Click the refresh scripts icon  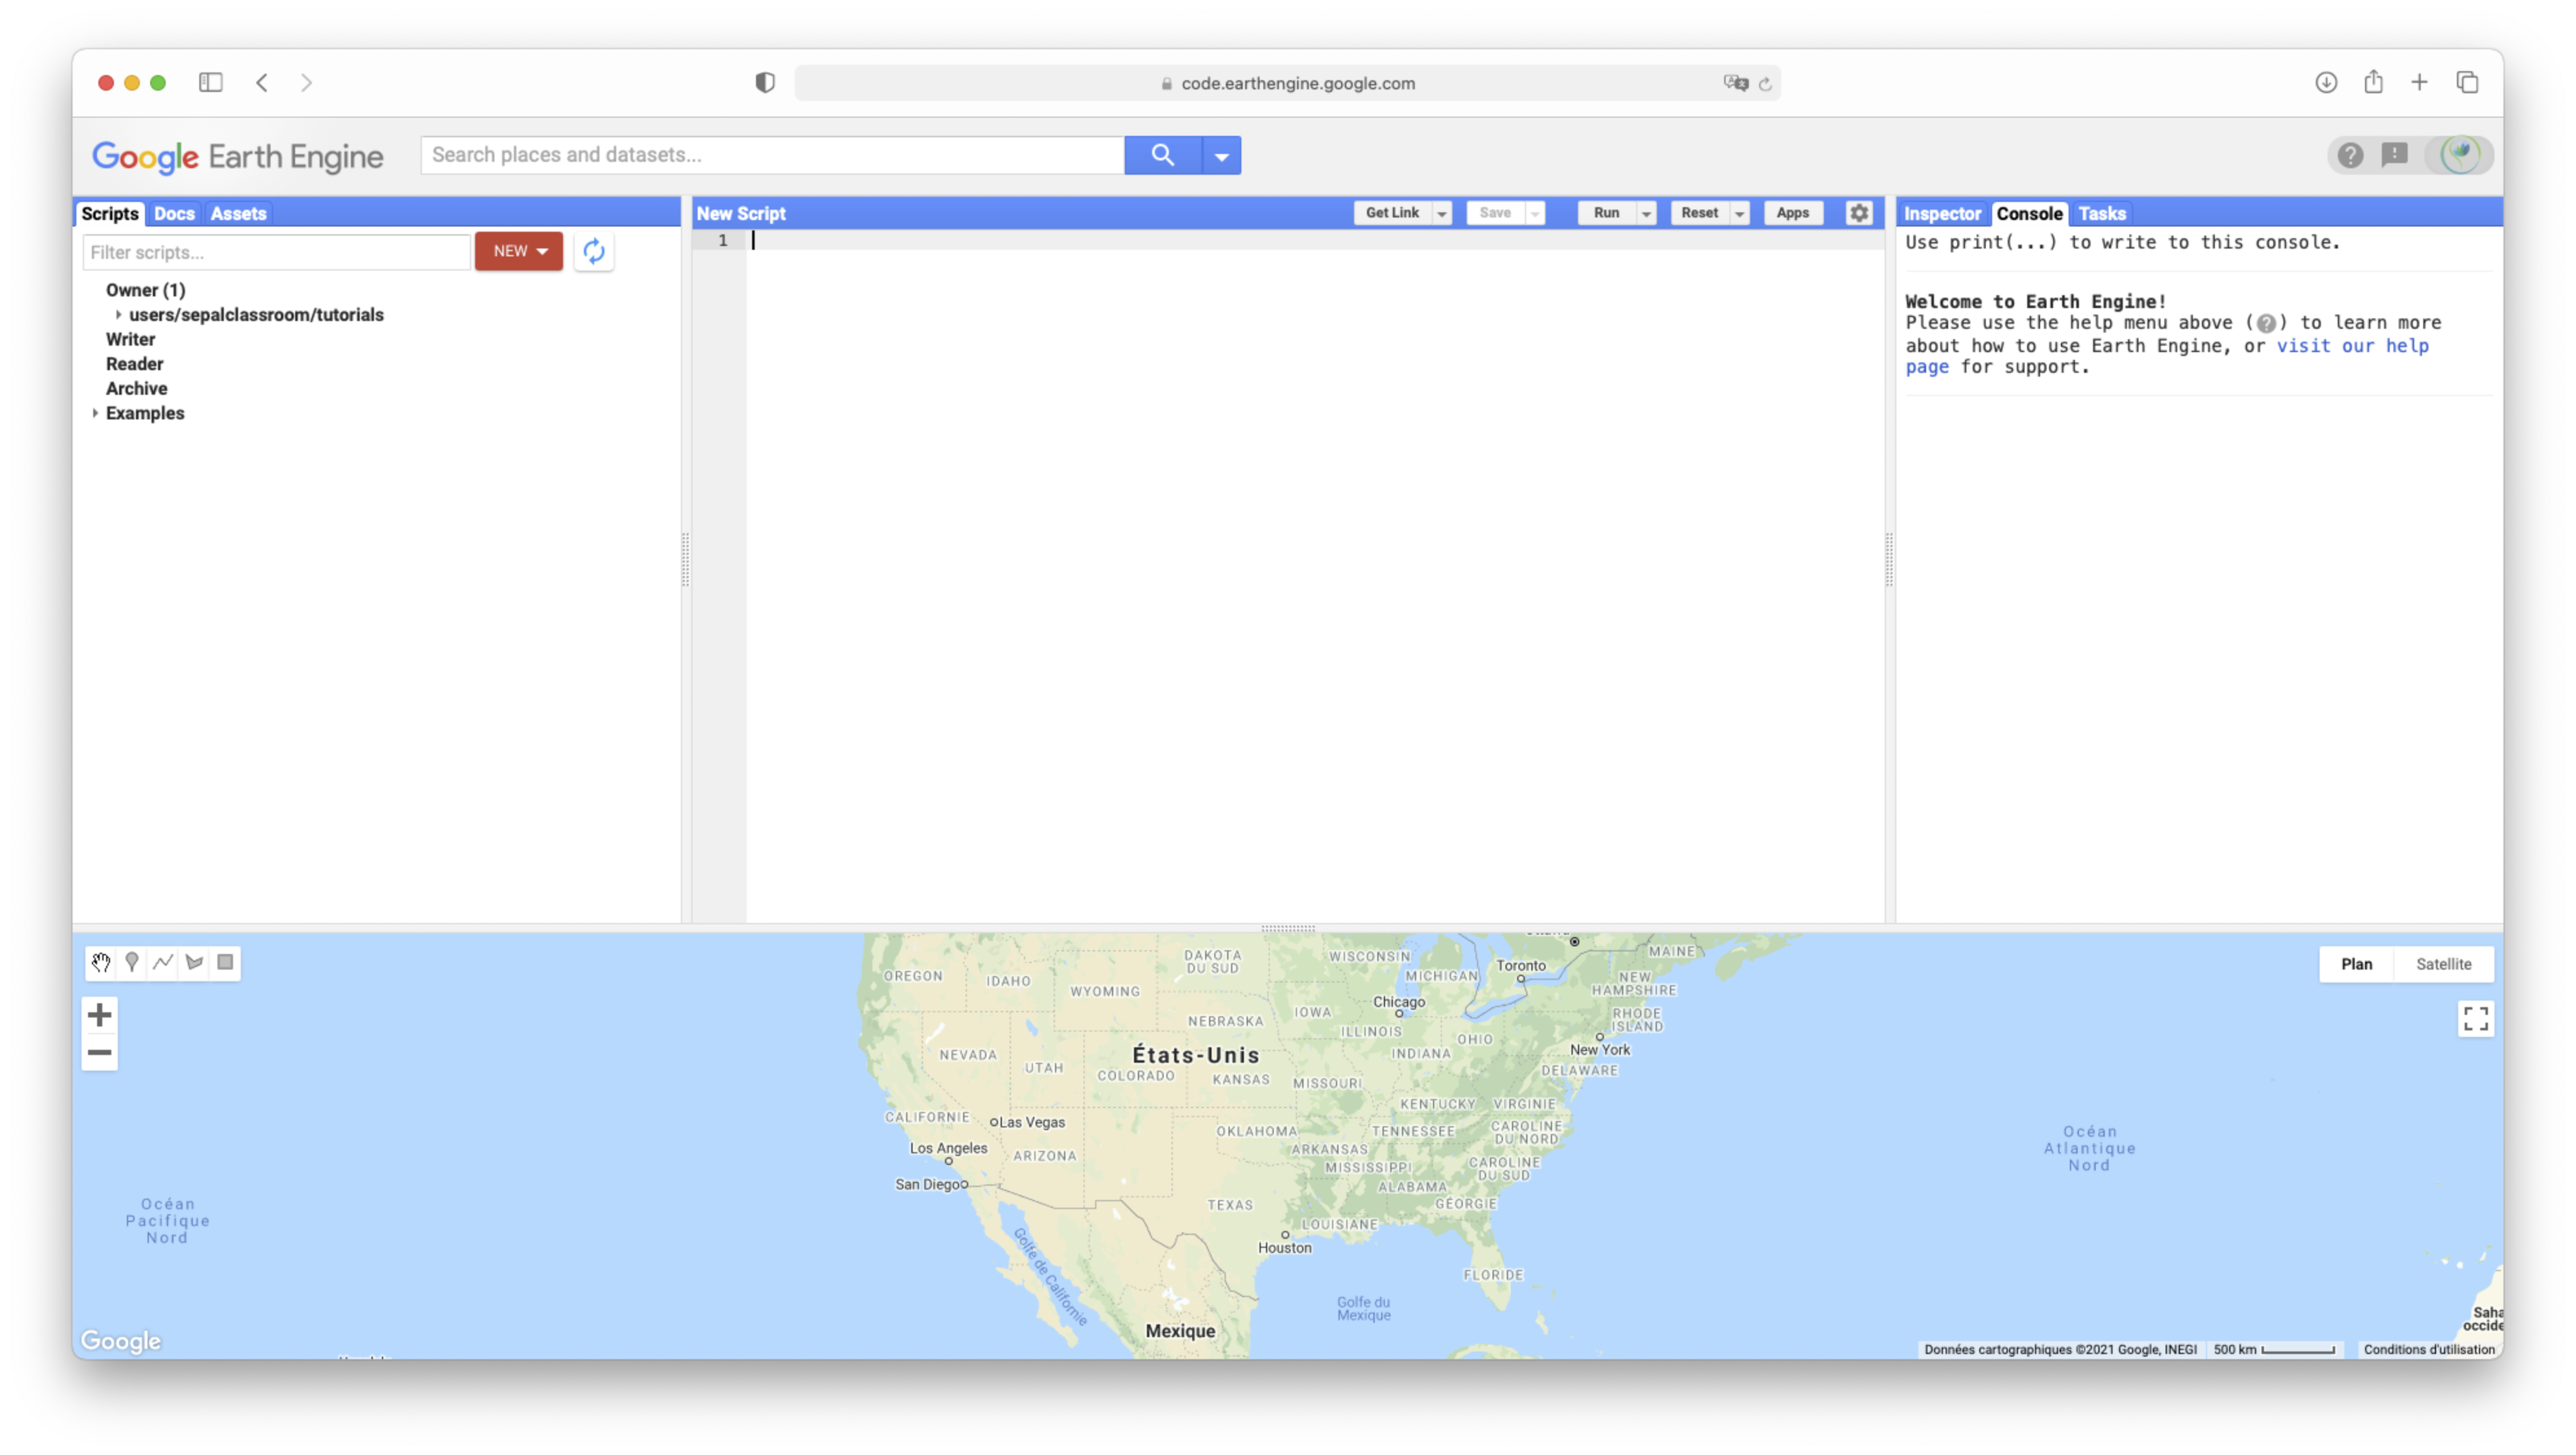(x=594, y=251)
